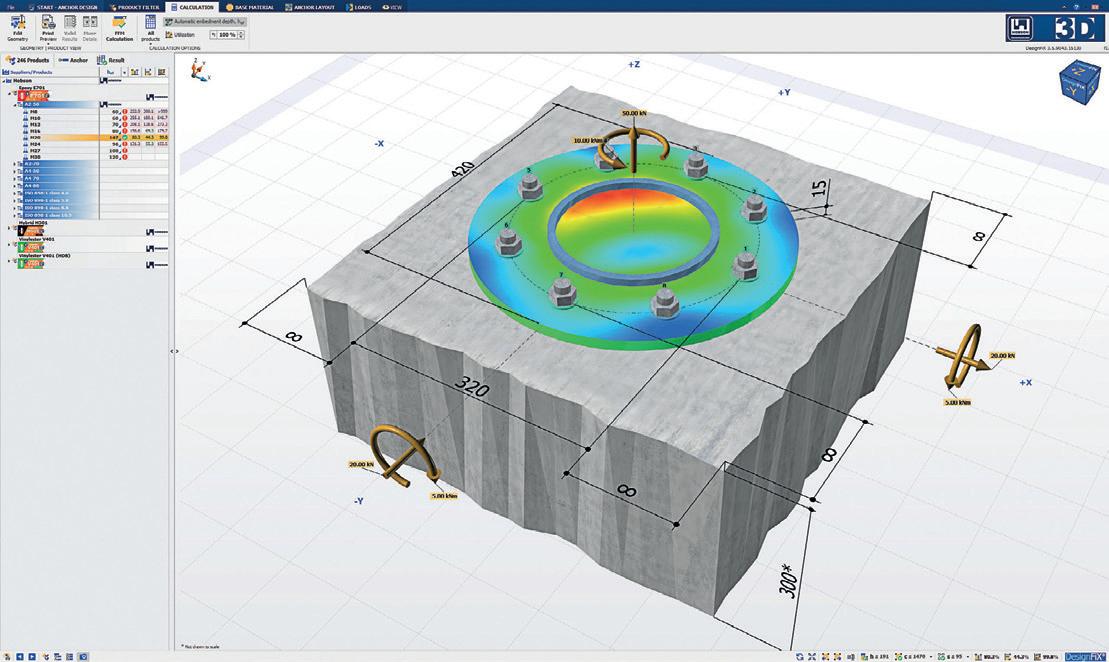
Task: Expand the A2-70 steel grade node
Action: tap(15, 164)
